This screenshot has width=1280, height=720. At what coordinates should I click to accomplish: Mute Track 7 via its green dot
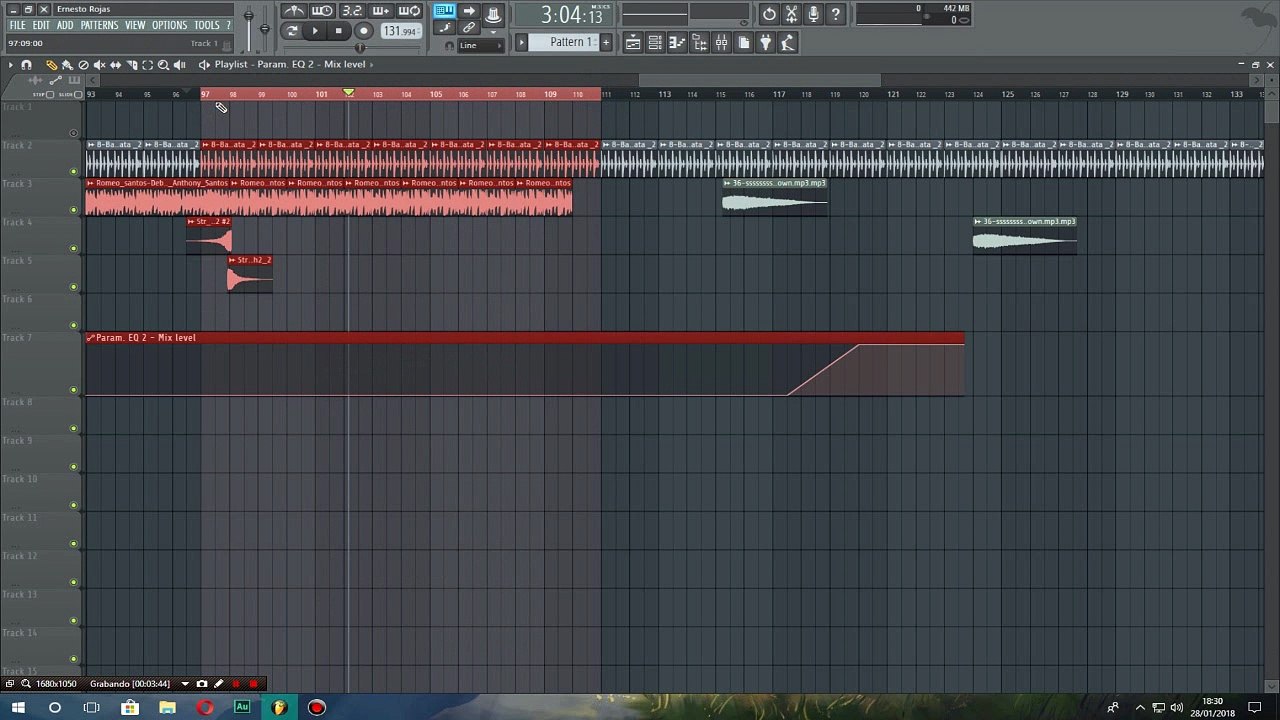(73, 389)
